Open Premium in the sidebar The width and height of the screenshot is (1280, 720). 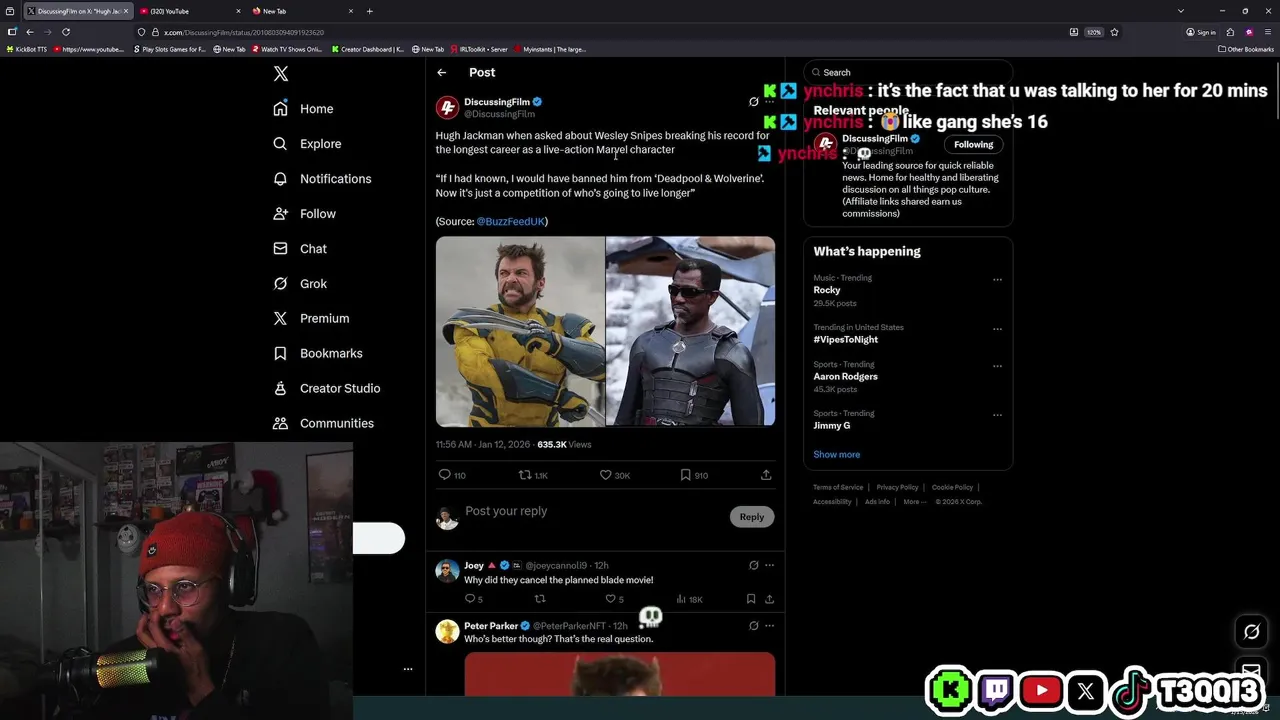pos(311,318)
